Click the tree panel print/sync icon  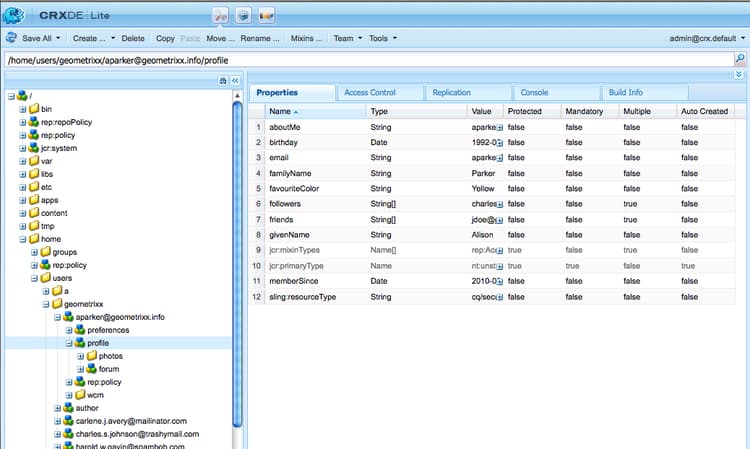[223, 80]
